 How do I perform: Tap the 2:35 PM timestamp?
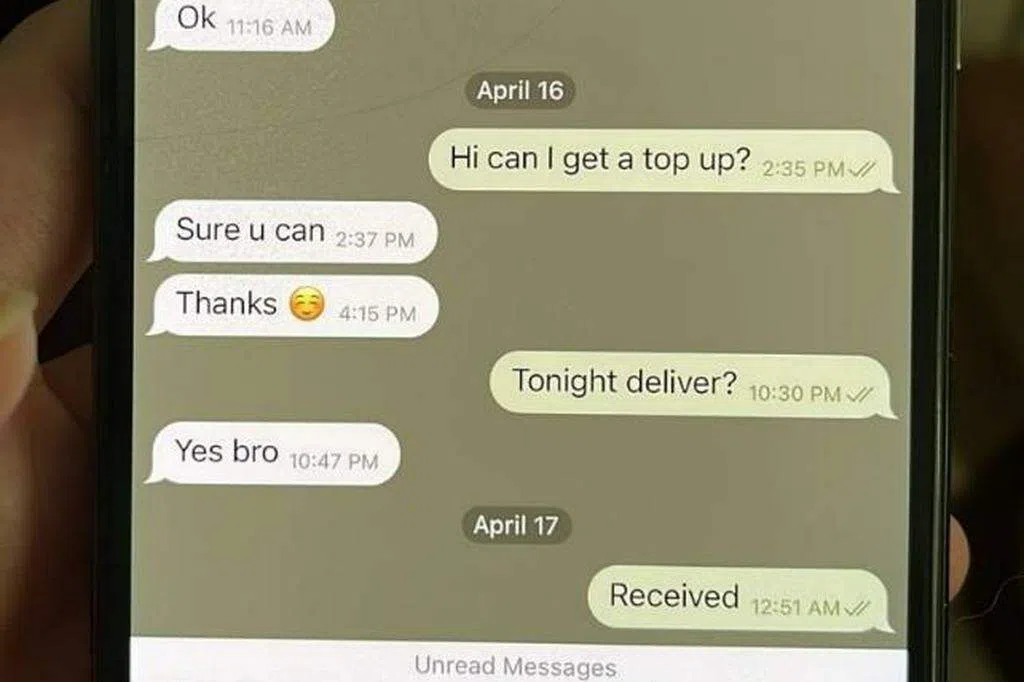coord(805,169)
